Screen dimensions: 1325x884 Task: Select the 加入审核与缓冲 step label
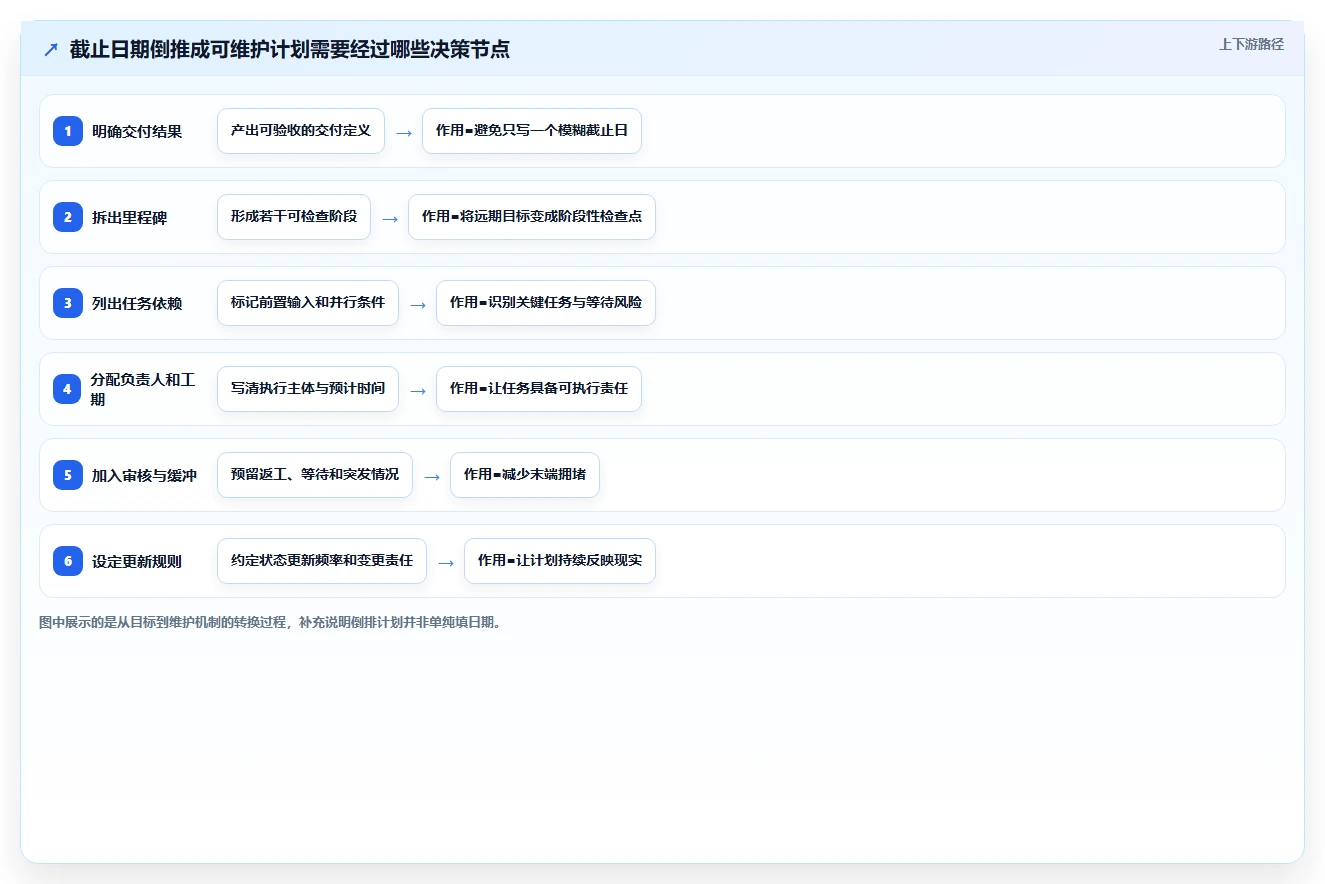[144, 475]
